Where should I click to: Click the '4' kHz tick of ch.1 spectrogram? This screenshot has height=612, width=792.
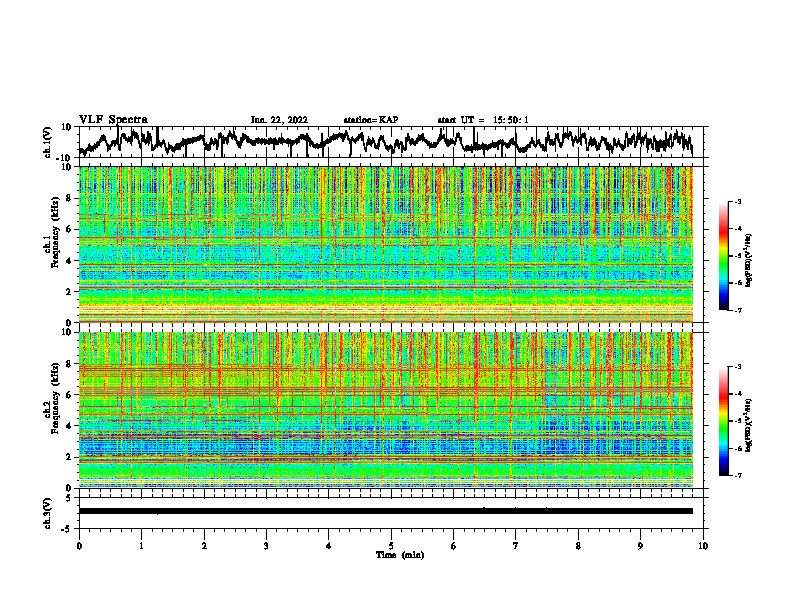69,261
